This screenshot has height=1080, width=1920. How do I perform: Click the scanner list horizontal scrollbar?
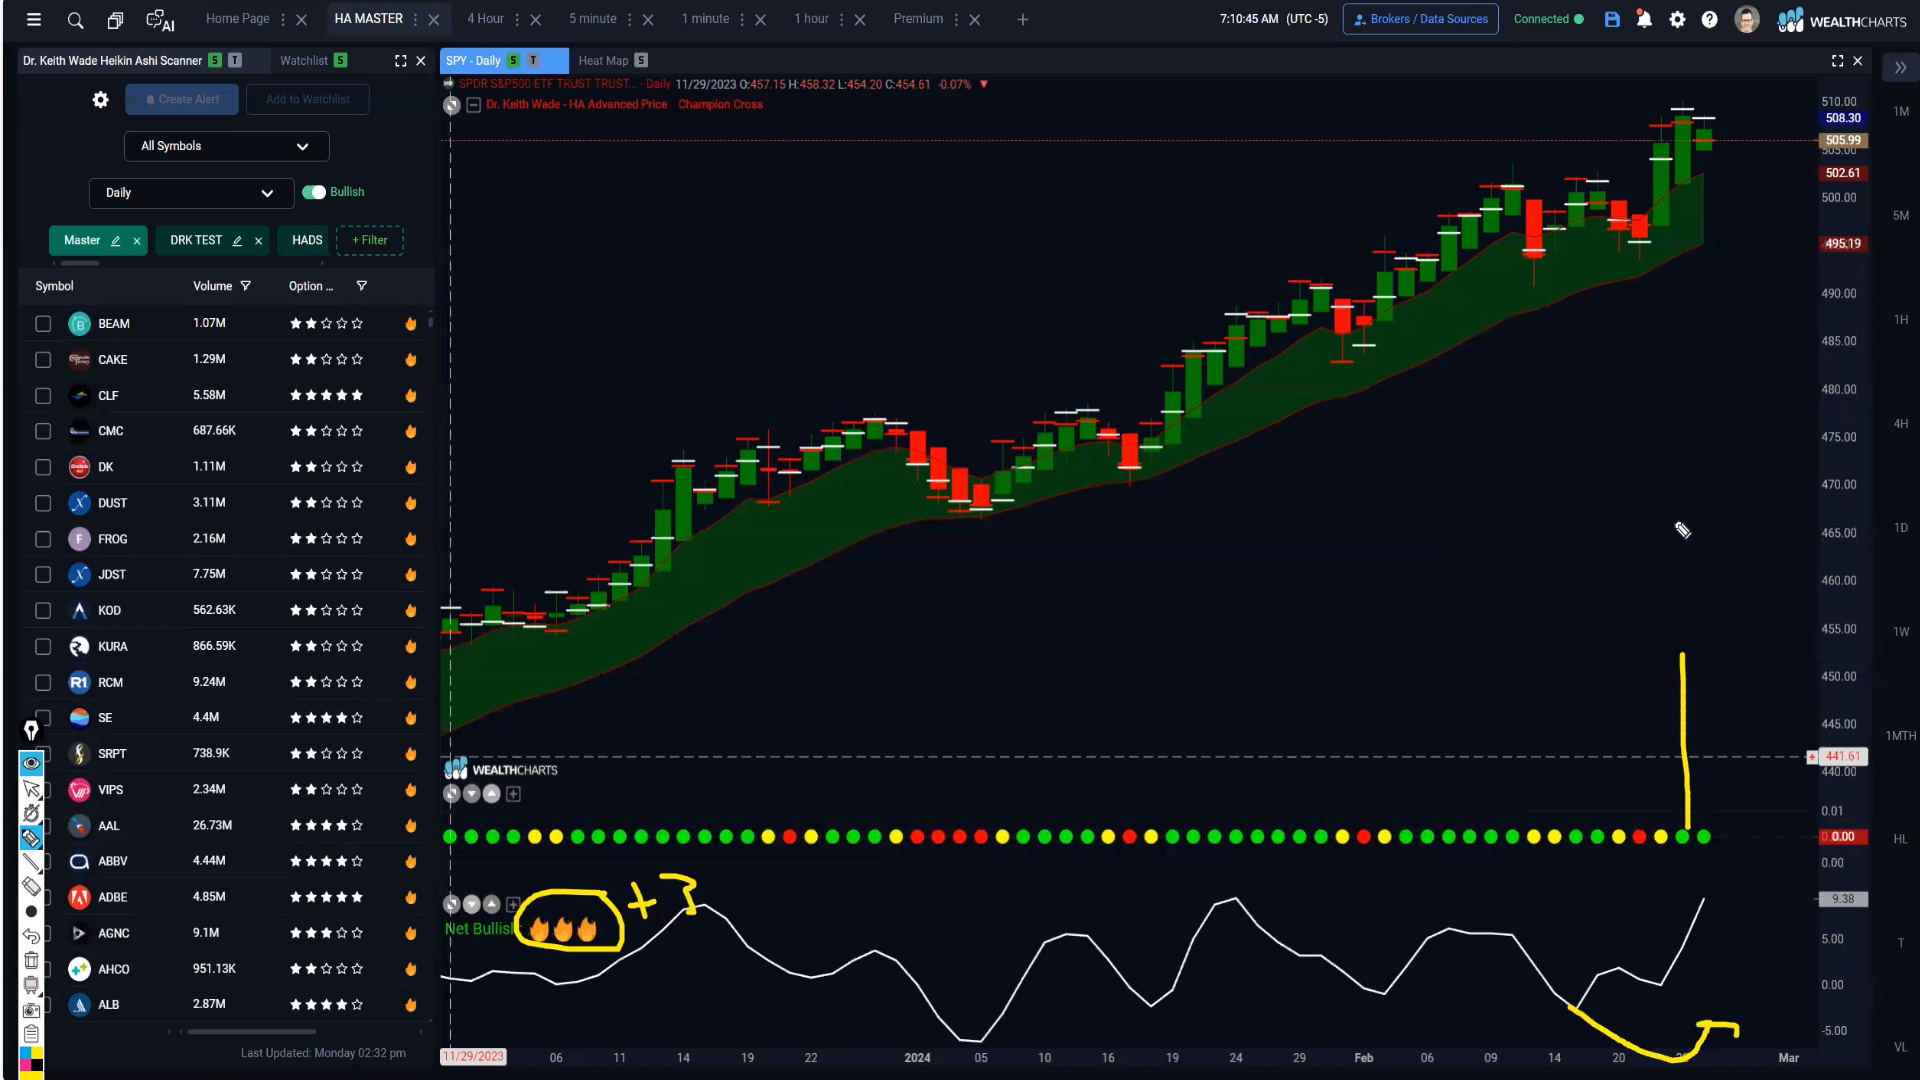pos(252,1031)
